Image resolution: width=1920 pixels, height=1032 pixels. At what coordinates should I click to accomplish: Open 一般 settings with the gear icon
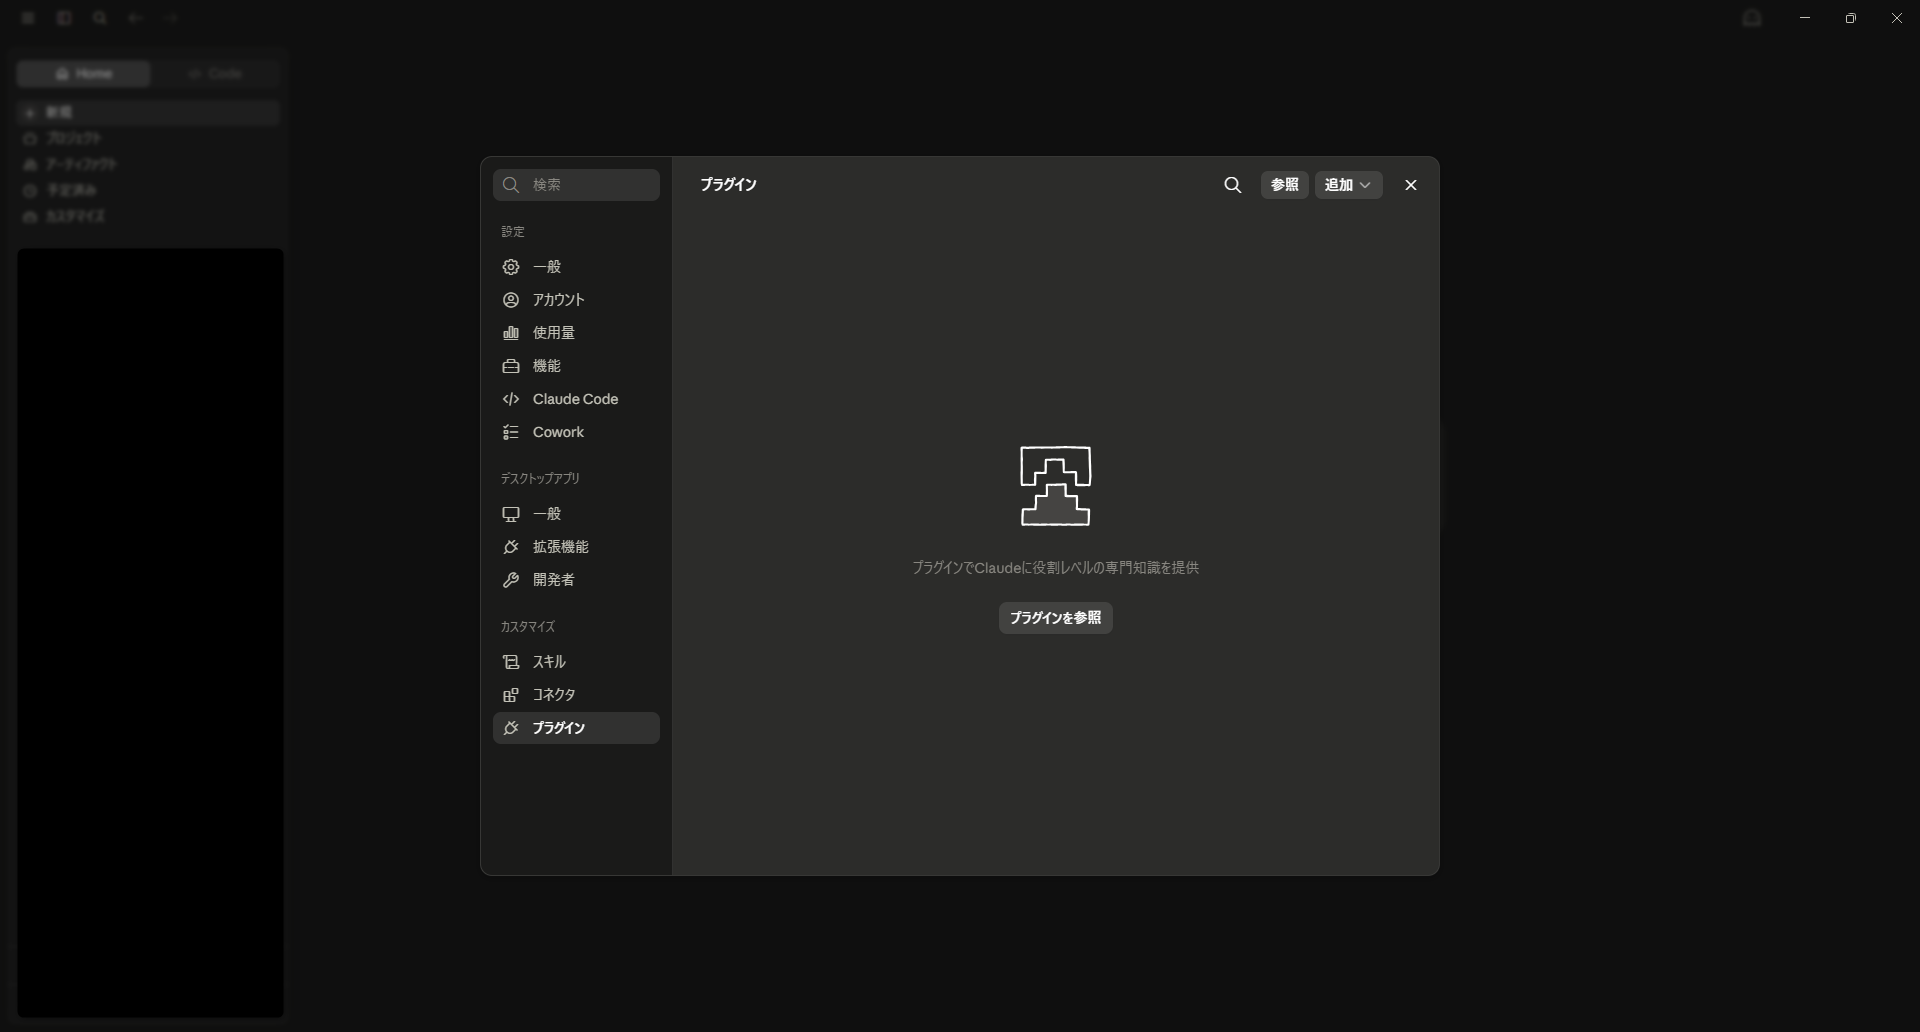point(511,267)
